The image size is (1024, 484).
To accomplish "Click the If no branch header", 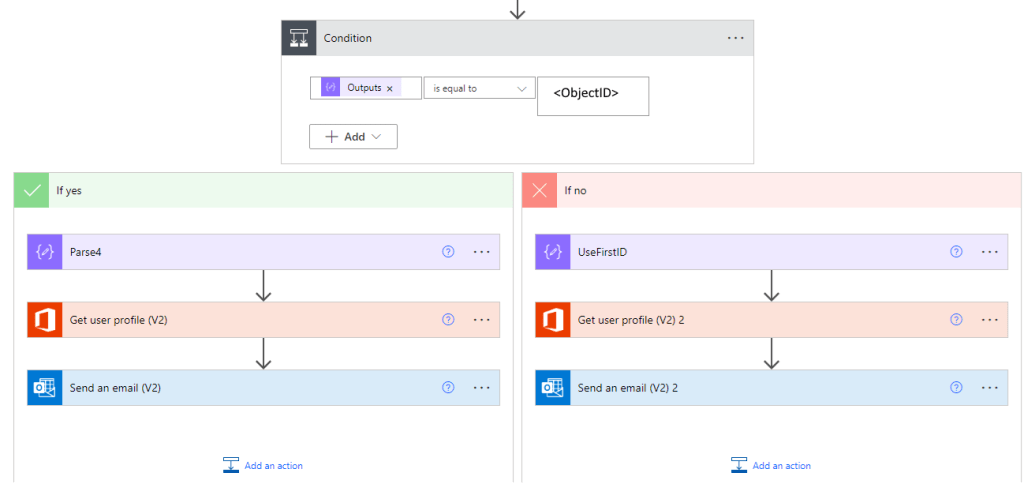I will coord(772,190).
